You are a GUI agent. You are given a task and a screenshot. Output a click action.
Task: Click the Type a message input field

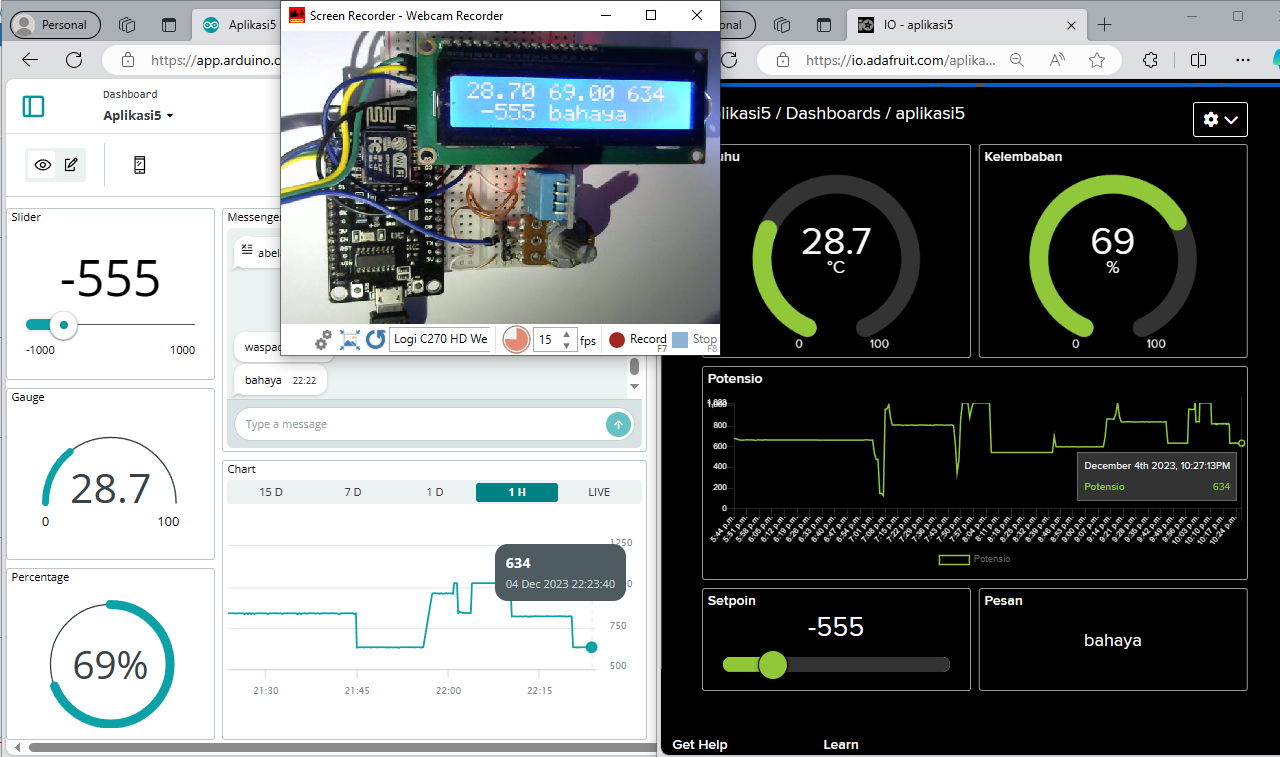(420, 424)
